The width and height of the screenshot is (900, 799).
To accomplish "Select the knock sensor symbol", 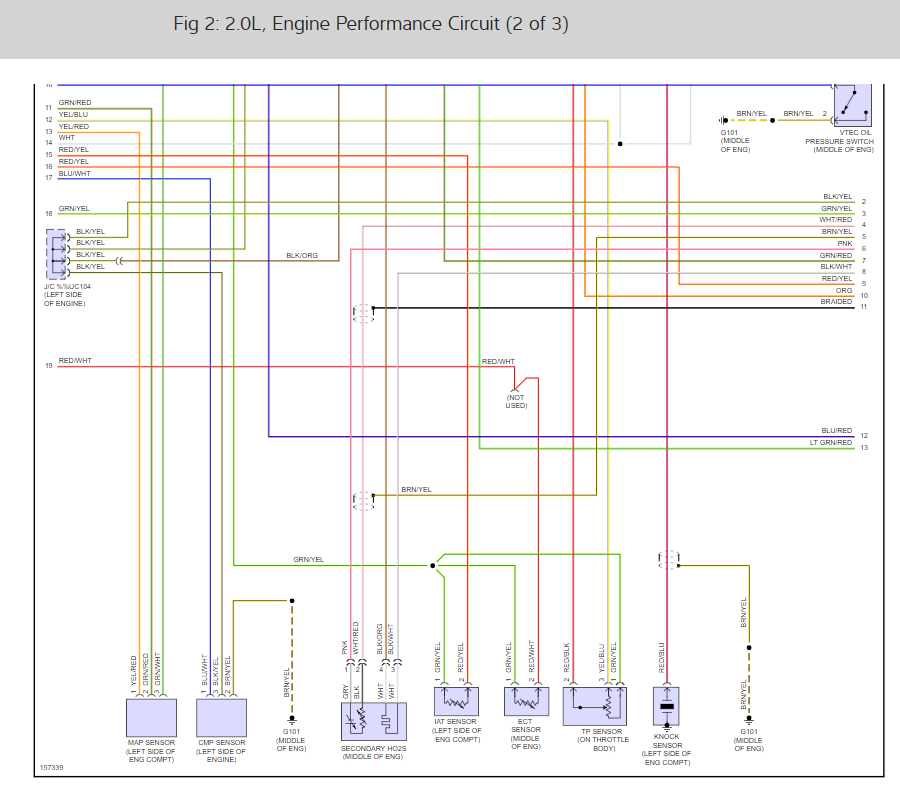I will point(666,707).
